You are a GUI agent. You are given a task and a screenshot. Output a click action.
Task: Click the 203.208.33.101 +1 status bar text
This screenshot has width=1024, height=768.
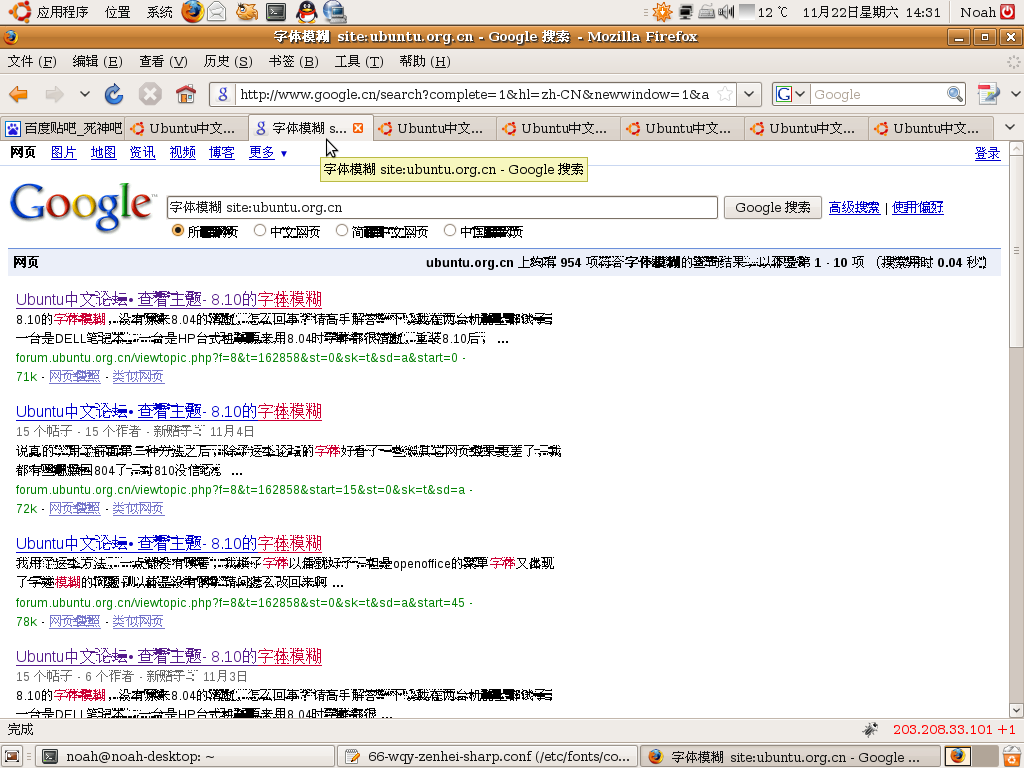954,729
